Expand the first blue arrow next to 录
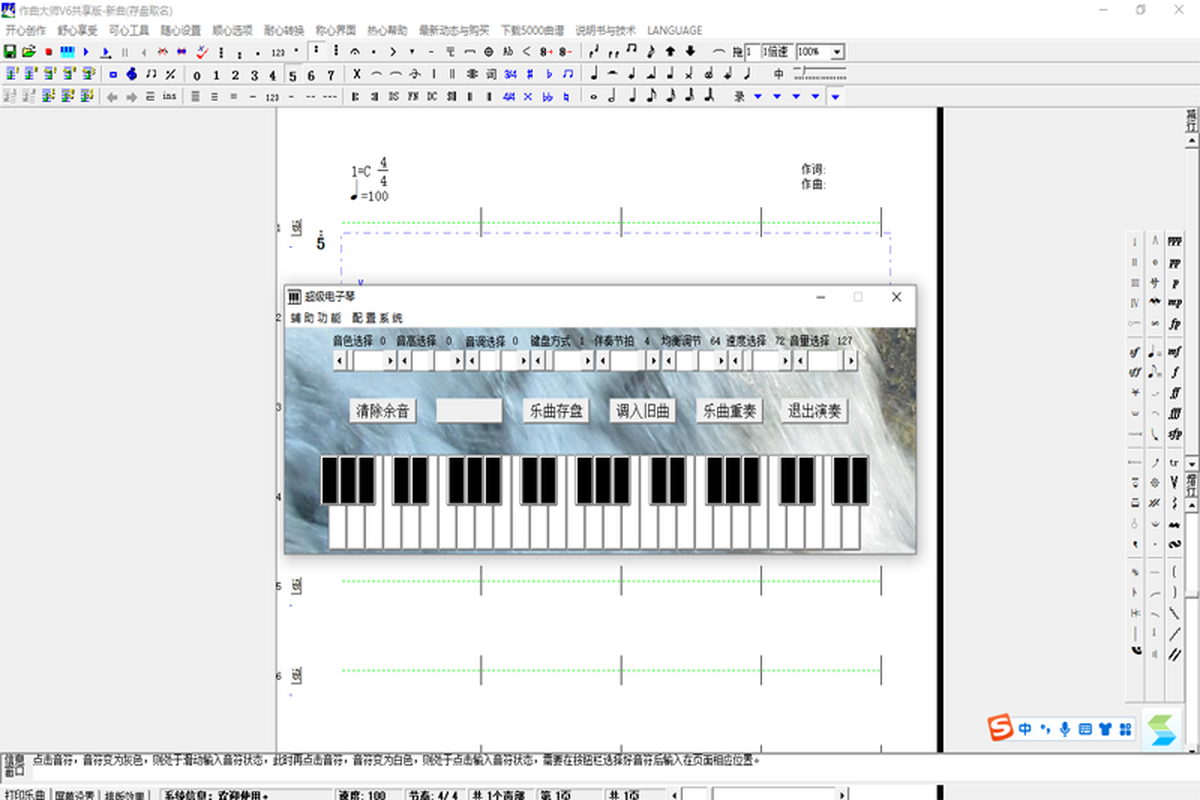Screen dimensions: 1200x800 [x=758, y=97]
